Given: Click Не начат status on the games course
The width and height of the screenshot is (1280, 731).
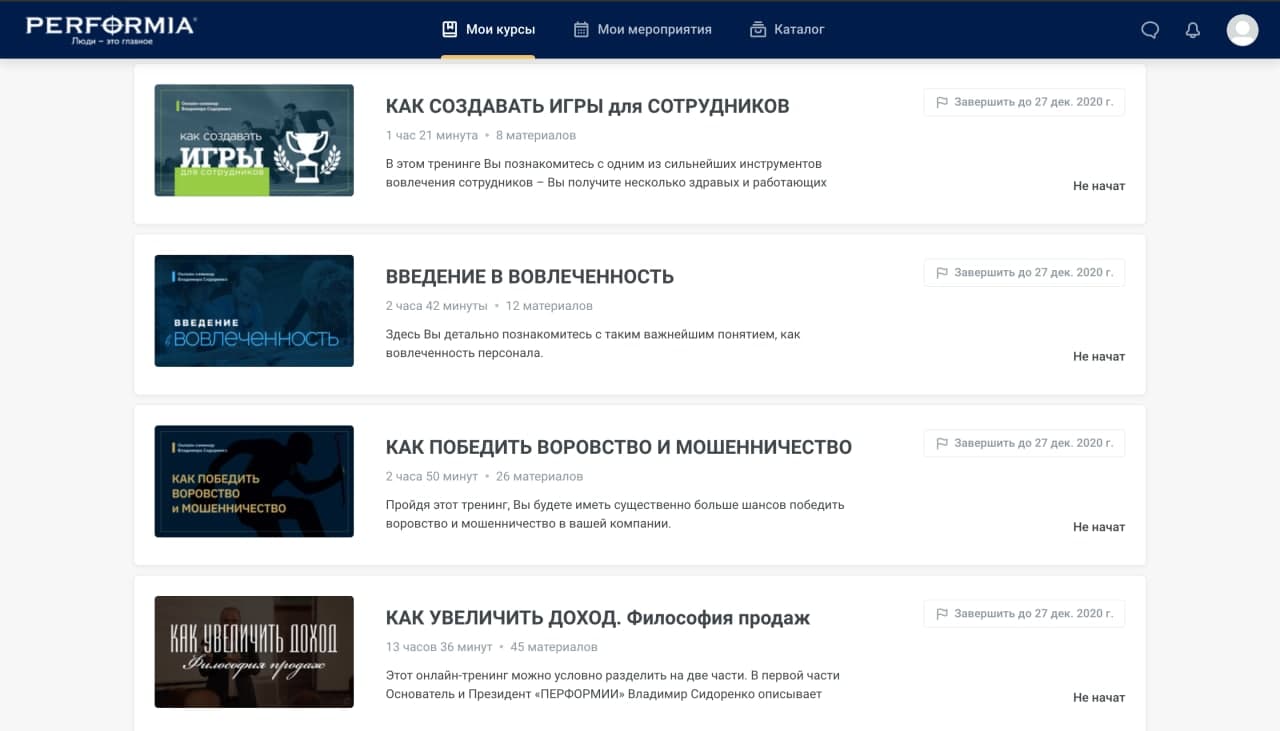Looking at the screenshot, I should pyautogui.click(x=1099, y=186).
